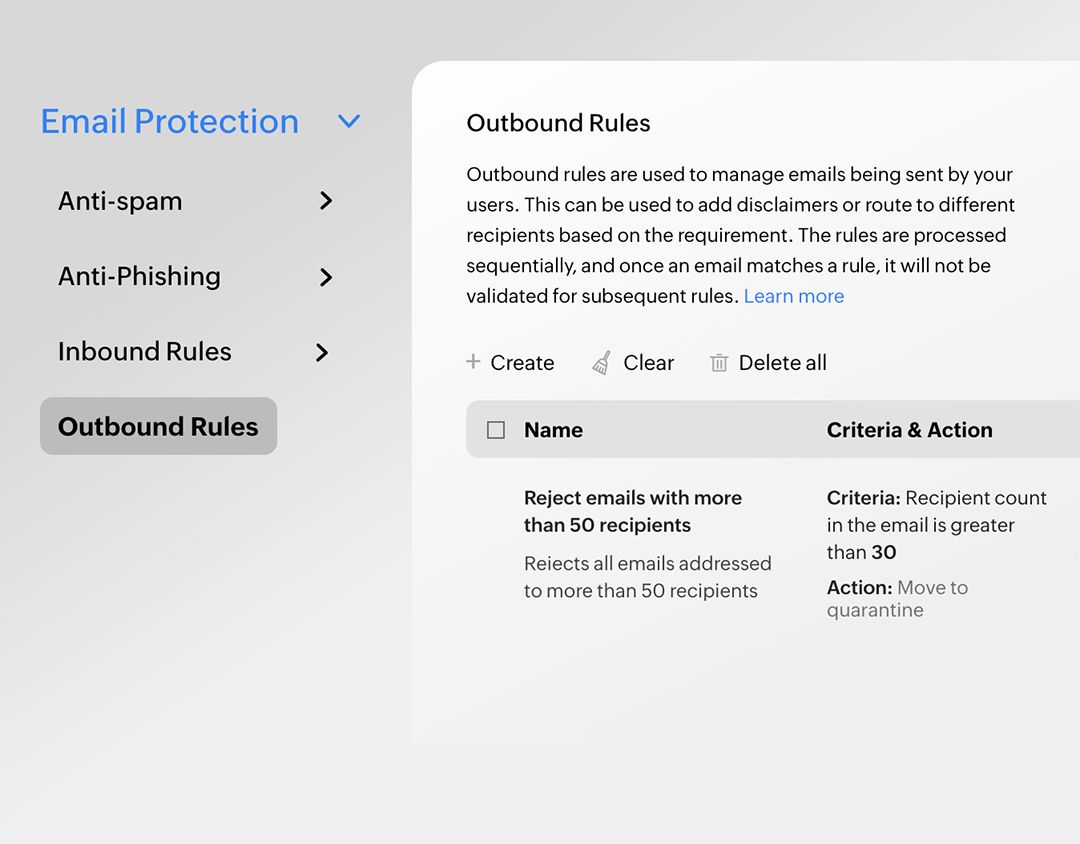Click the Criteria & Action column header

tap(909, 430)
